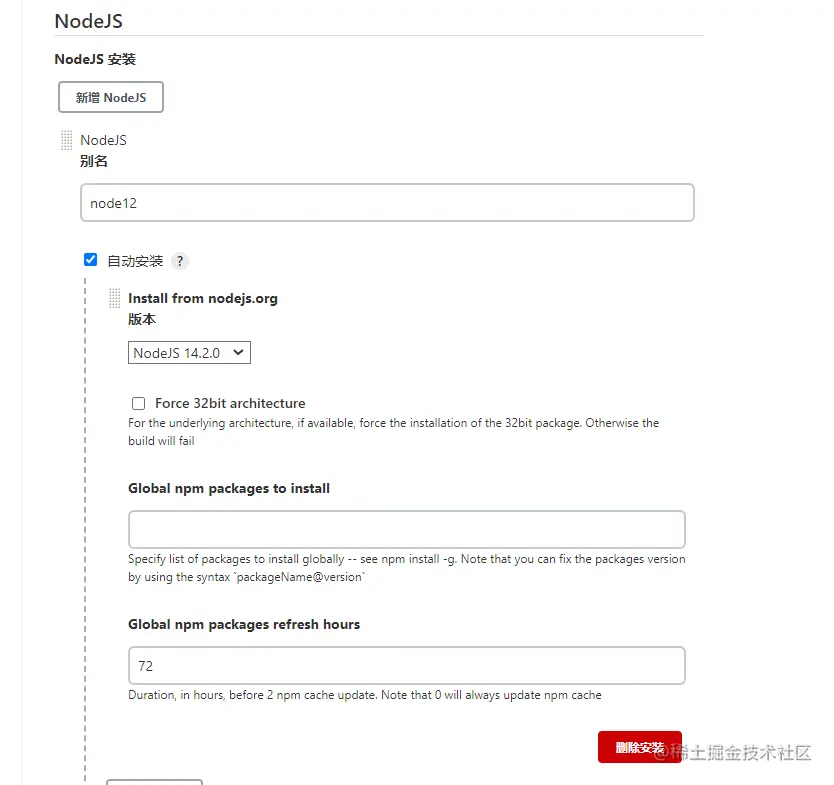Click the Specify list of packages help text

[x=406, y=568]
